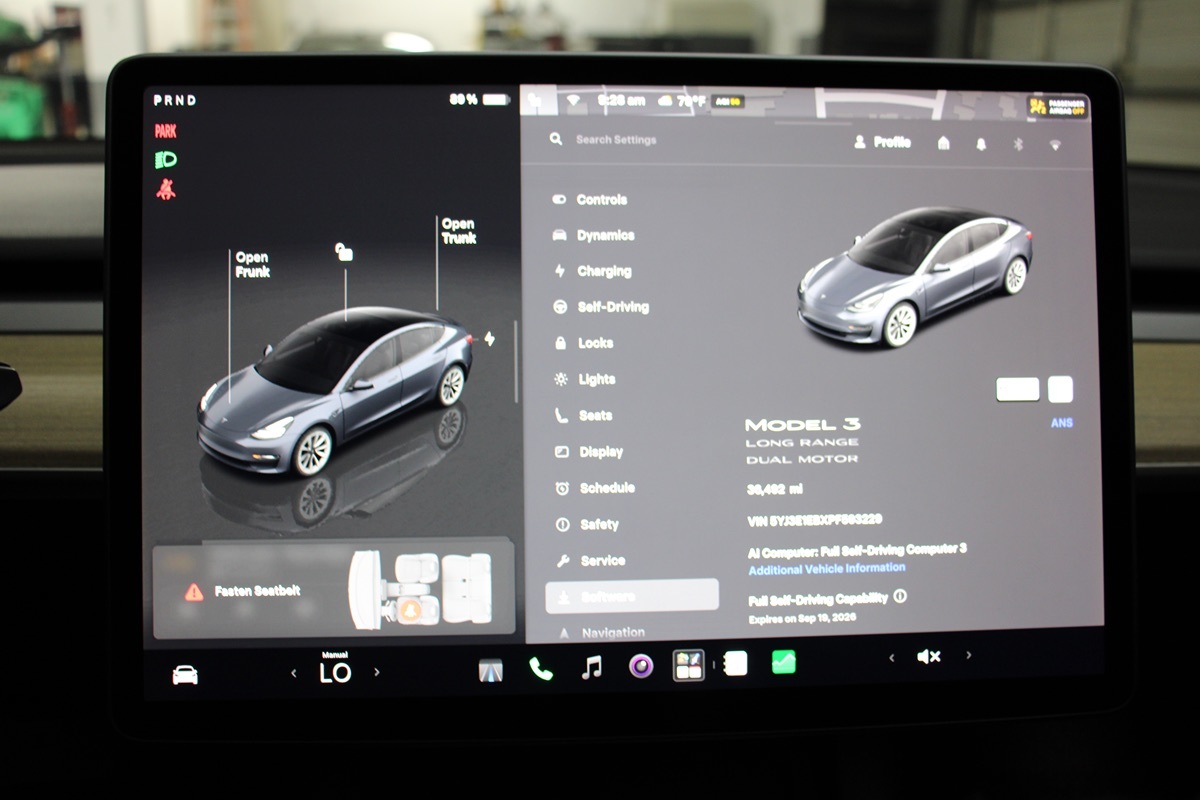Tap info icon beside Full Self-Driving Capability
1200x800 pixels.
pos(900,596)
